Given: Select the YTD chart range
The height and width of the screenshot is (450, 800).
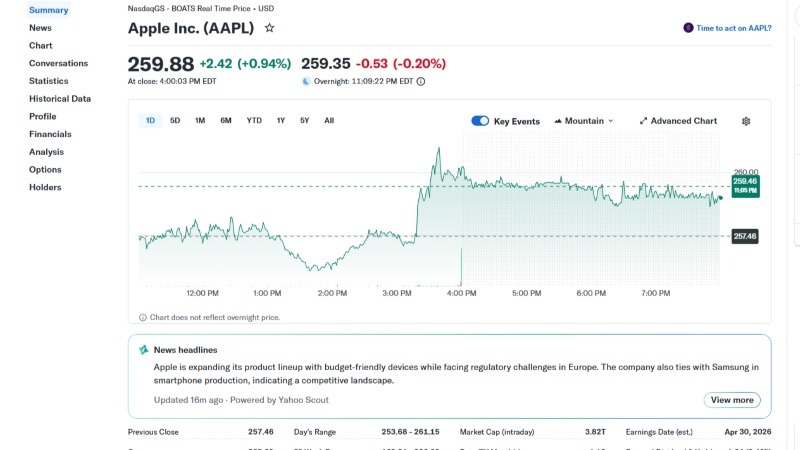Looking at the screenshot, I should [x=254, y=121].
